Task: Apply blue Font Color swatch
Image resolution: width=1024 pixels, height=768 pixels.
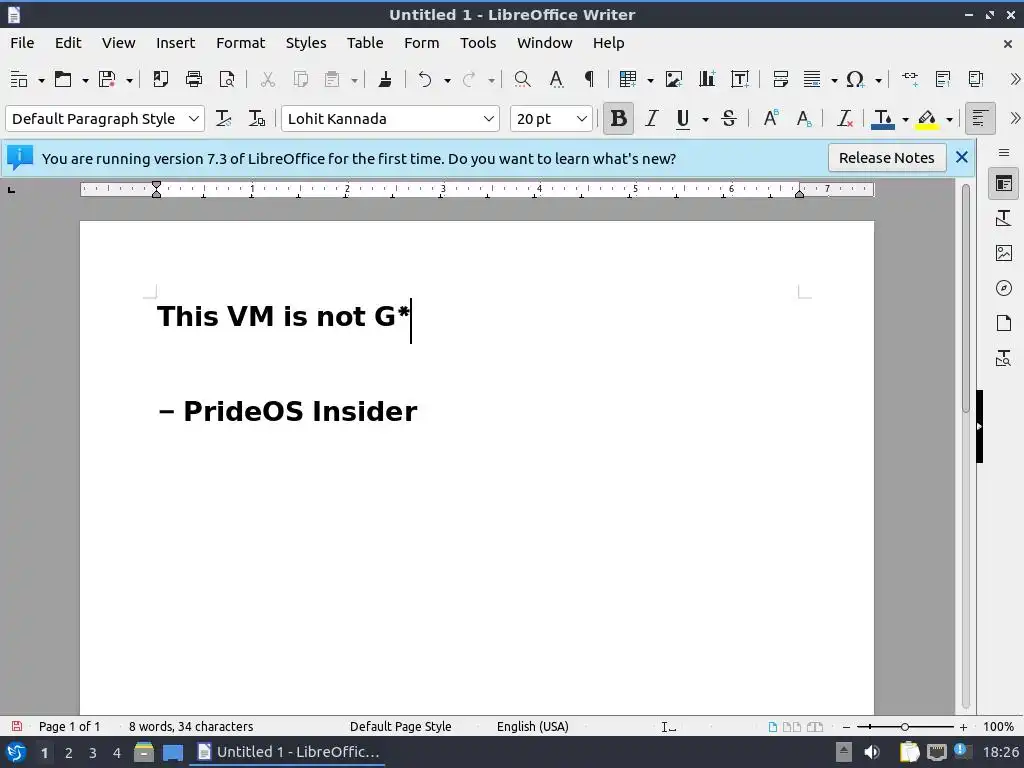Action: pos(883,119)
